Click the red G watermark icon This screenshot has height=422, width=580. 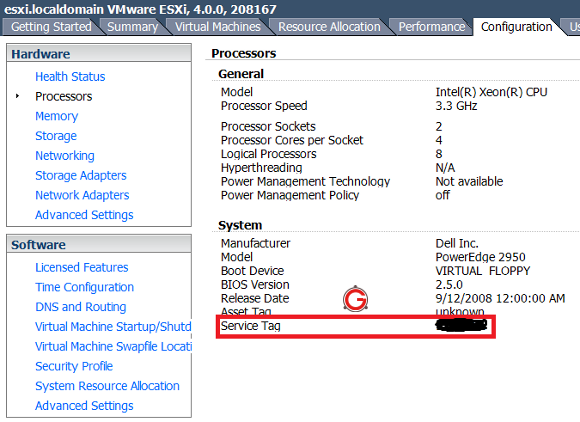pyautogui.click(x=355, y=299)
